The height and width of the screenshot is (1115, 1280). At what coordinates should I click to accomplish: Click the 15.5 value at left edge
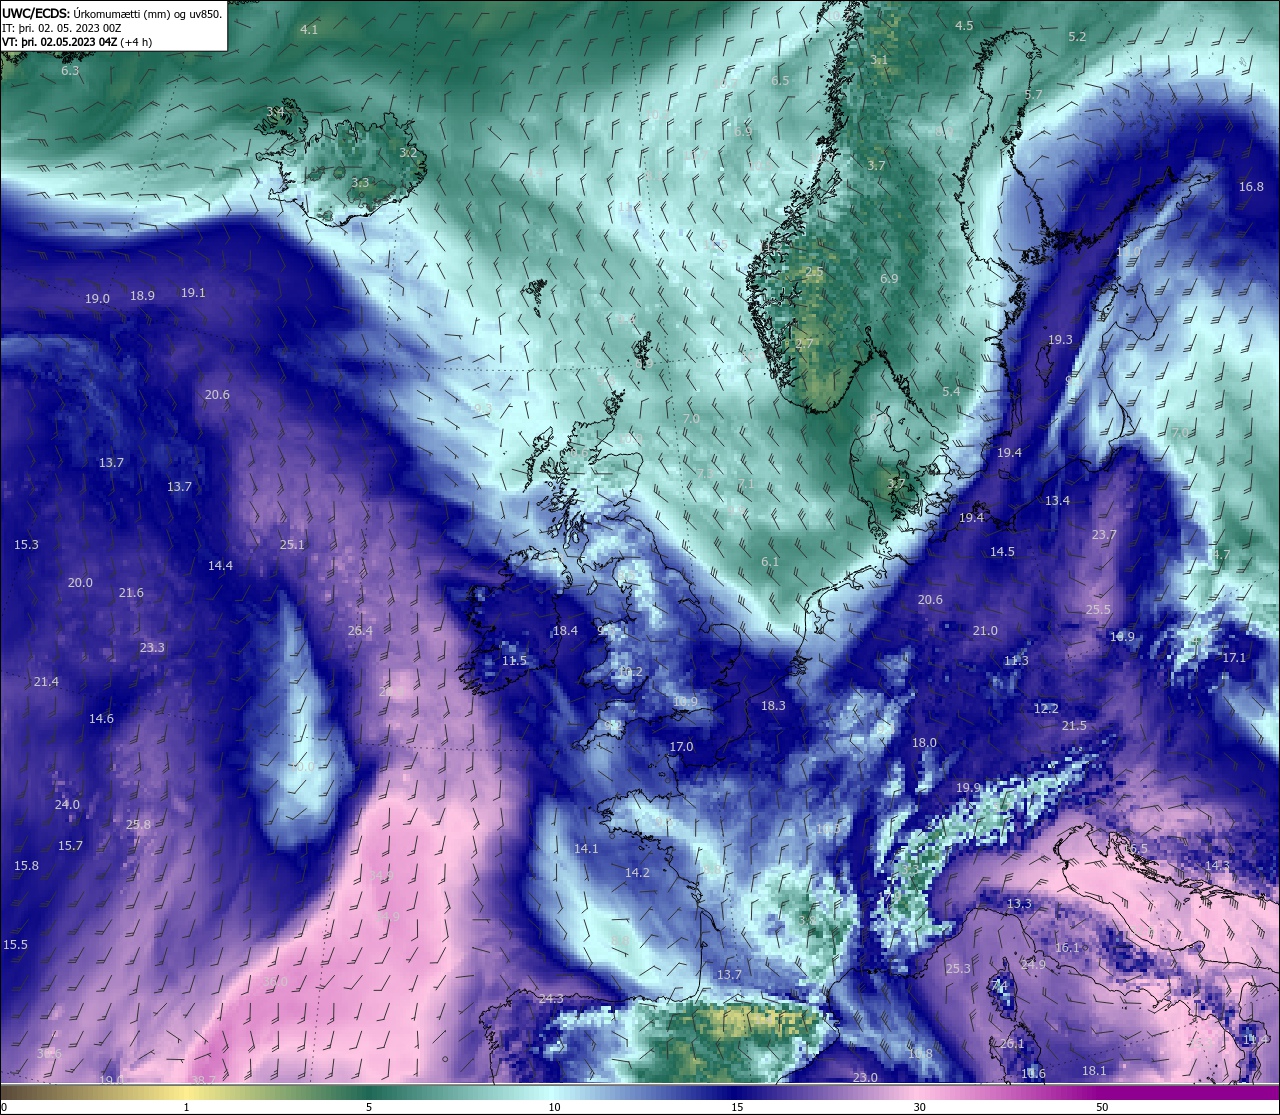coord(15,945)
